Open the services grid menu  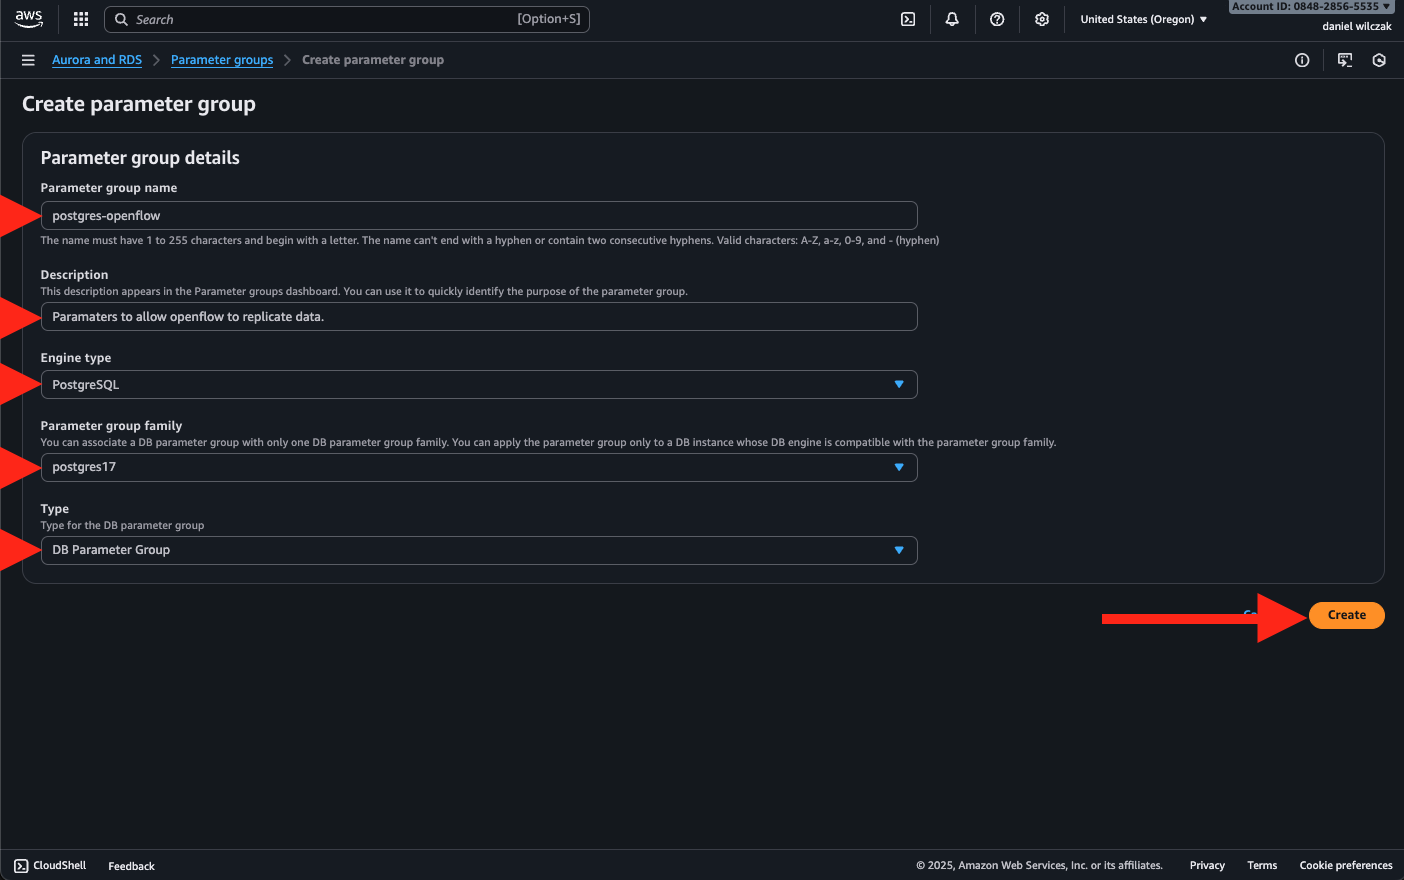coord(81,19)
